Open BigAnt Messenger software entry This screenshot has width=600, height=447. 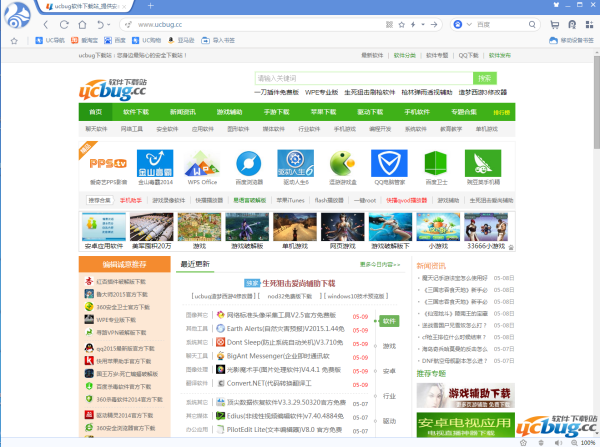pos(278,356)
